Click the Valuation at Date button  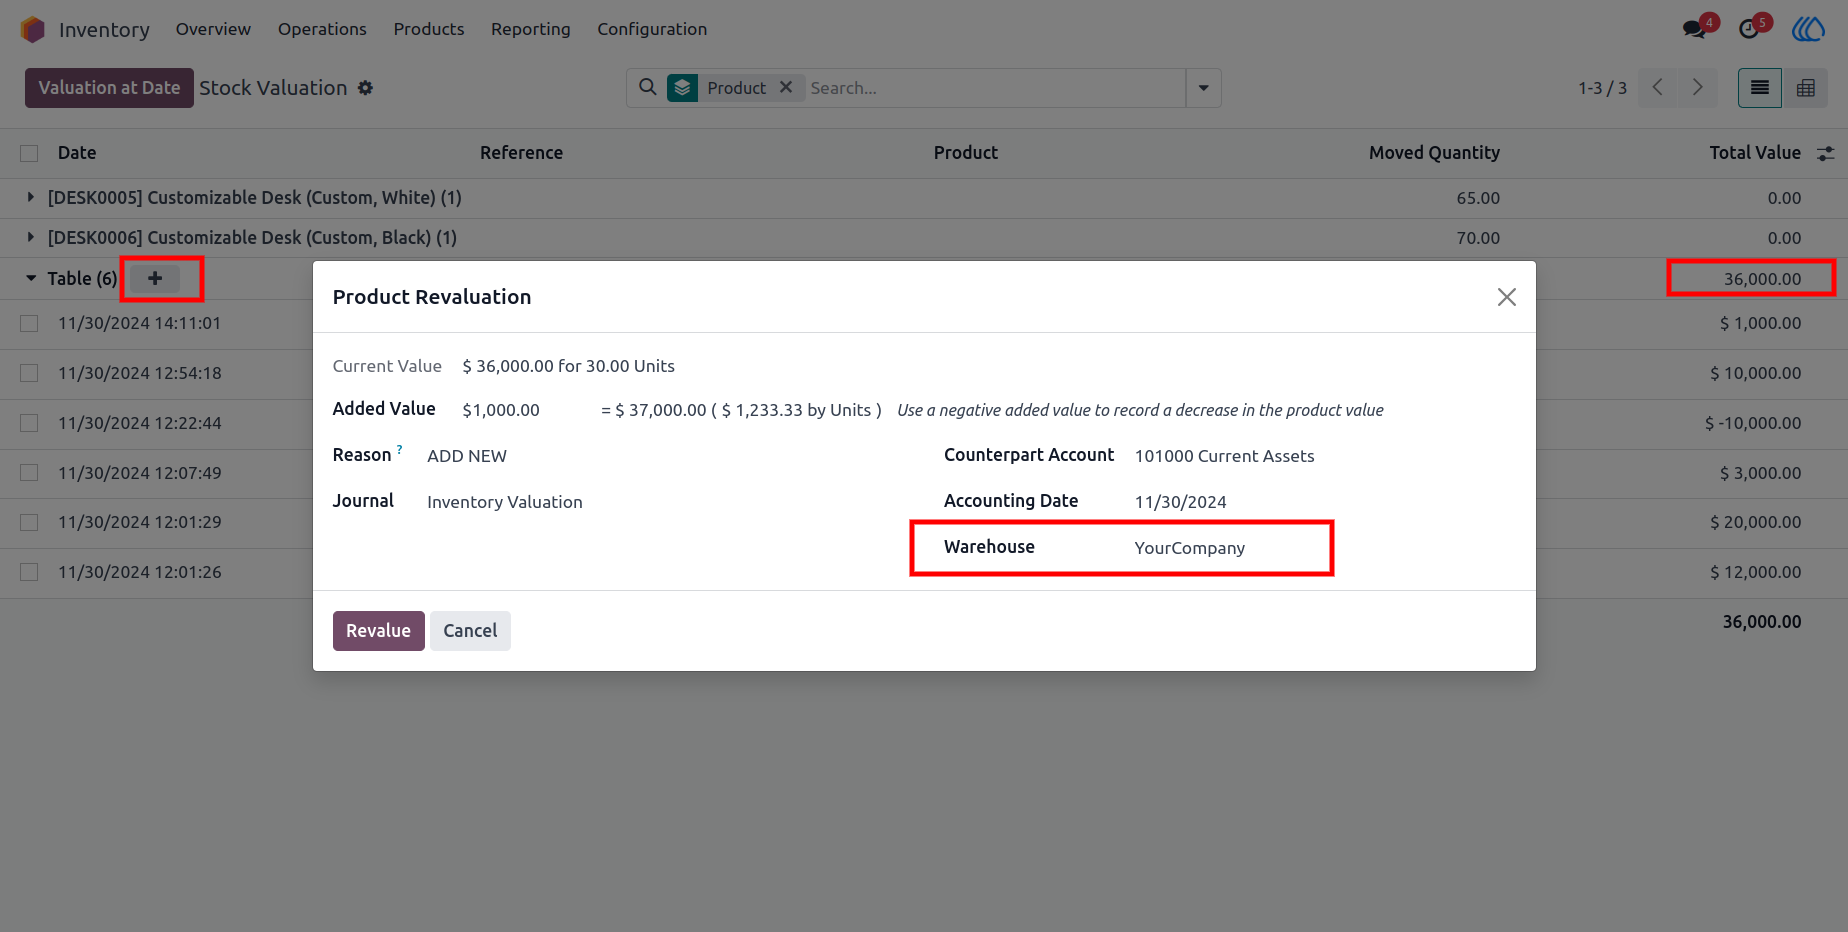click(x=109, y=88)
